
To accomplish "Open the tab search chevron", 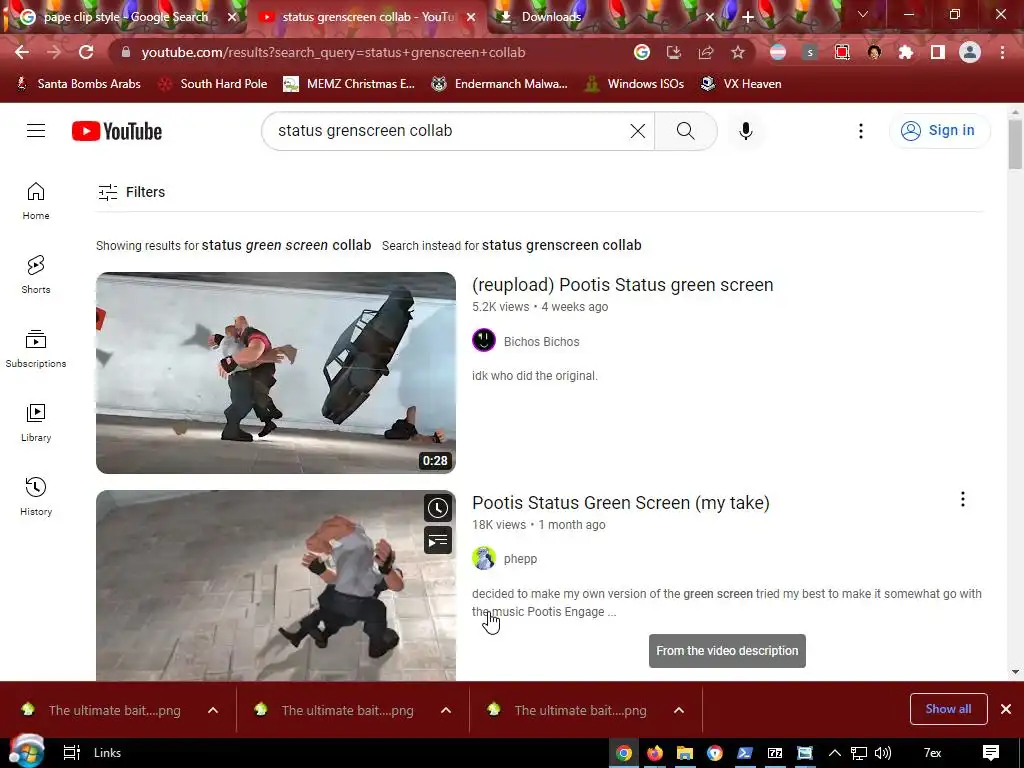I will click(x=863, y=14).
